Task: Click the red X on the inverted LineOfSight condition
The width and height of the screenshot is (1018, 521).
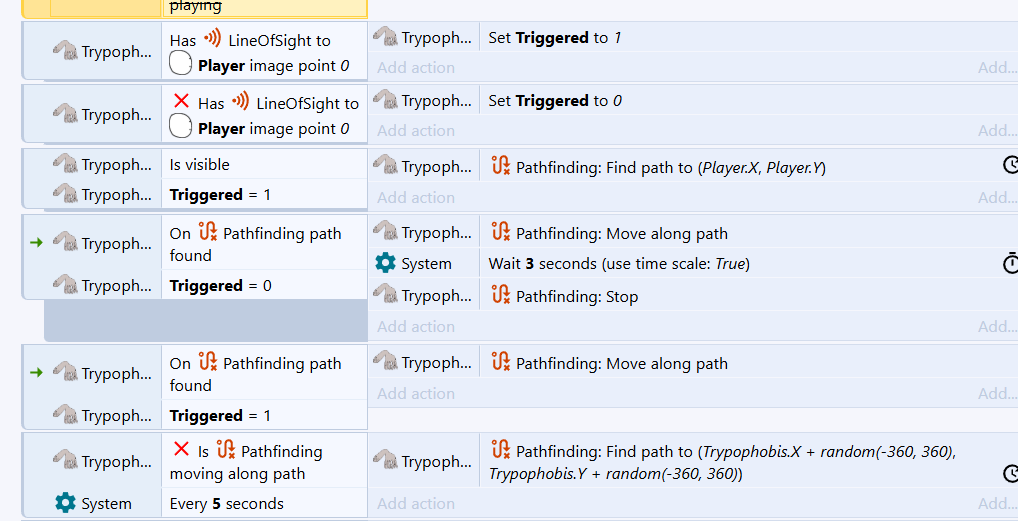Action: (x=181, y=101)
